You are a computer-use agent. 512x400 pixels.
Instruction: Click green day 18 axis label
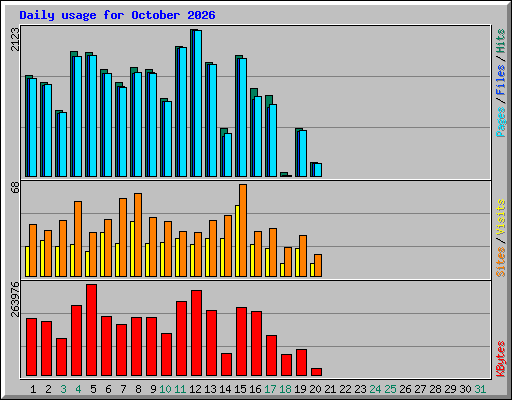click(x=285, y=389)
